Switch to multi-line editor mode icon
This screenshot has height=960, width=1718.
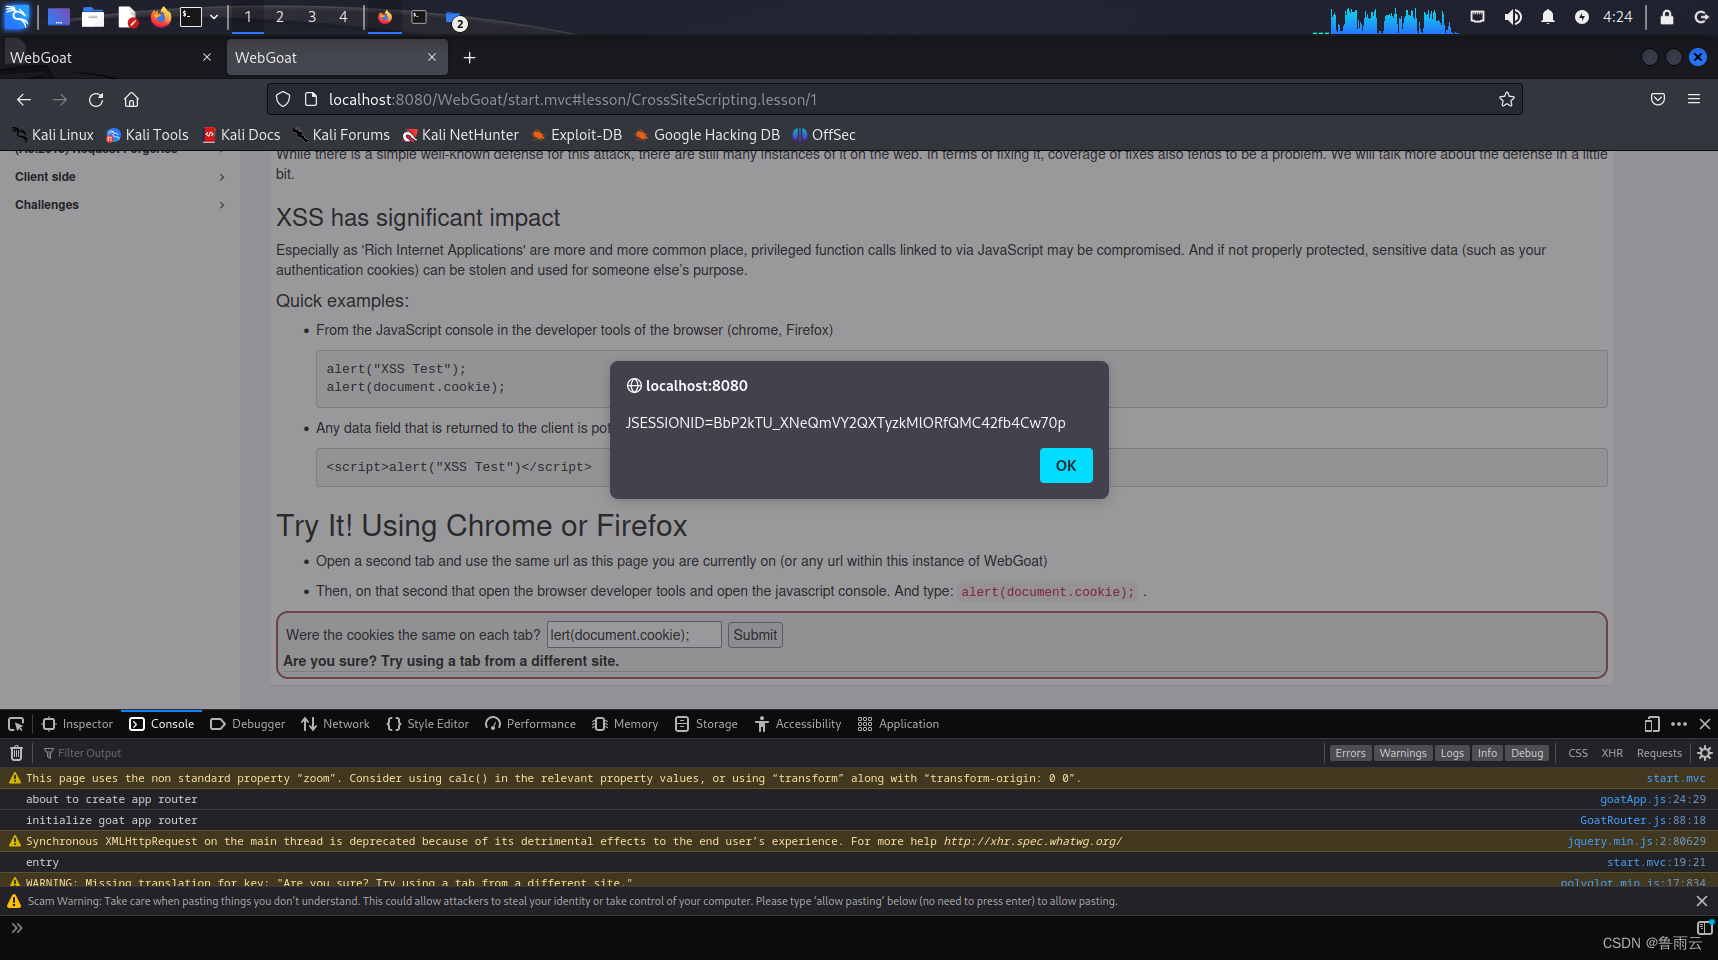tap(1705, 928)
